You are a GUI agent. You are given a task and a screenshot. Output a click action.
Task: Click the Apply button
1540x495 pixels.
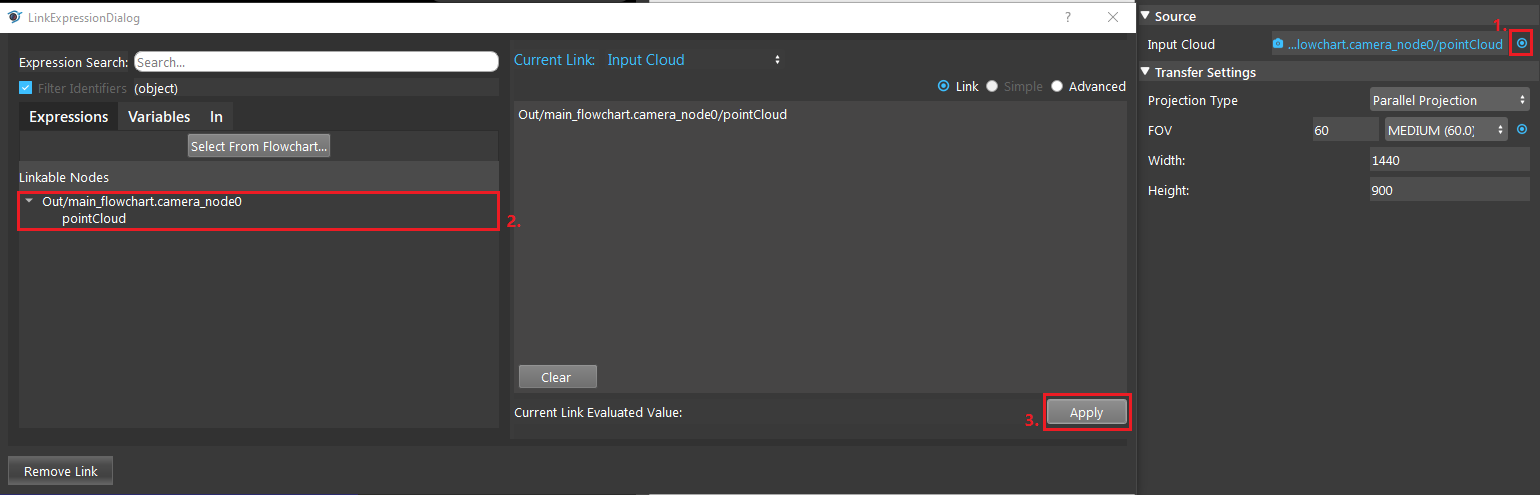(1086, 412)
